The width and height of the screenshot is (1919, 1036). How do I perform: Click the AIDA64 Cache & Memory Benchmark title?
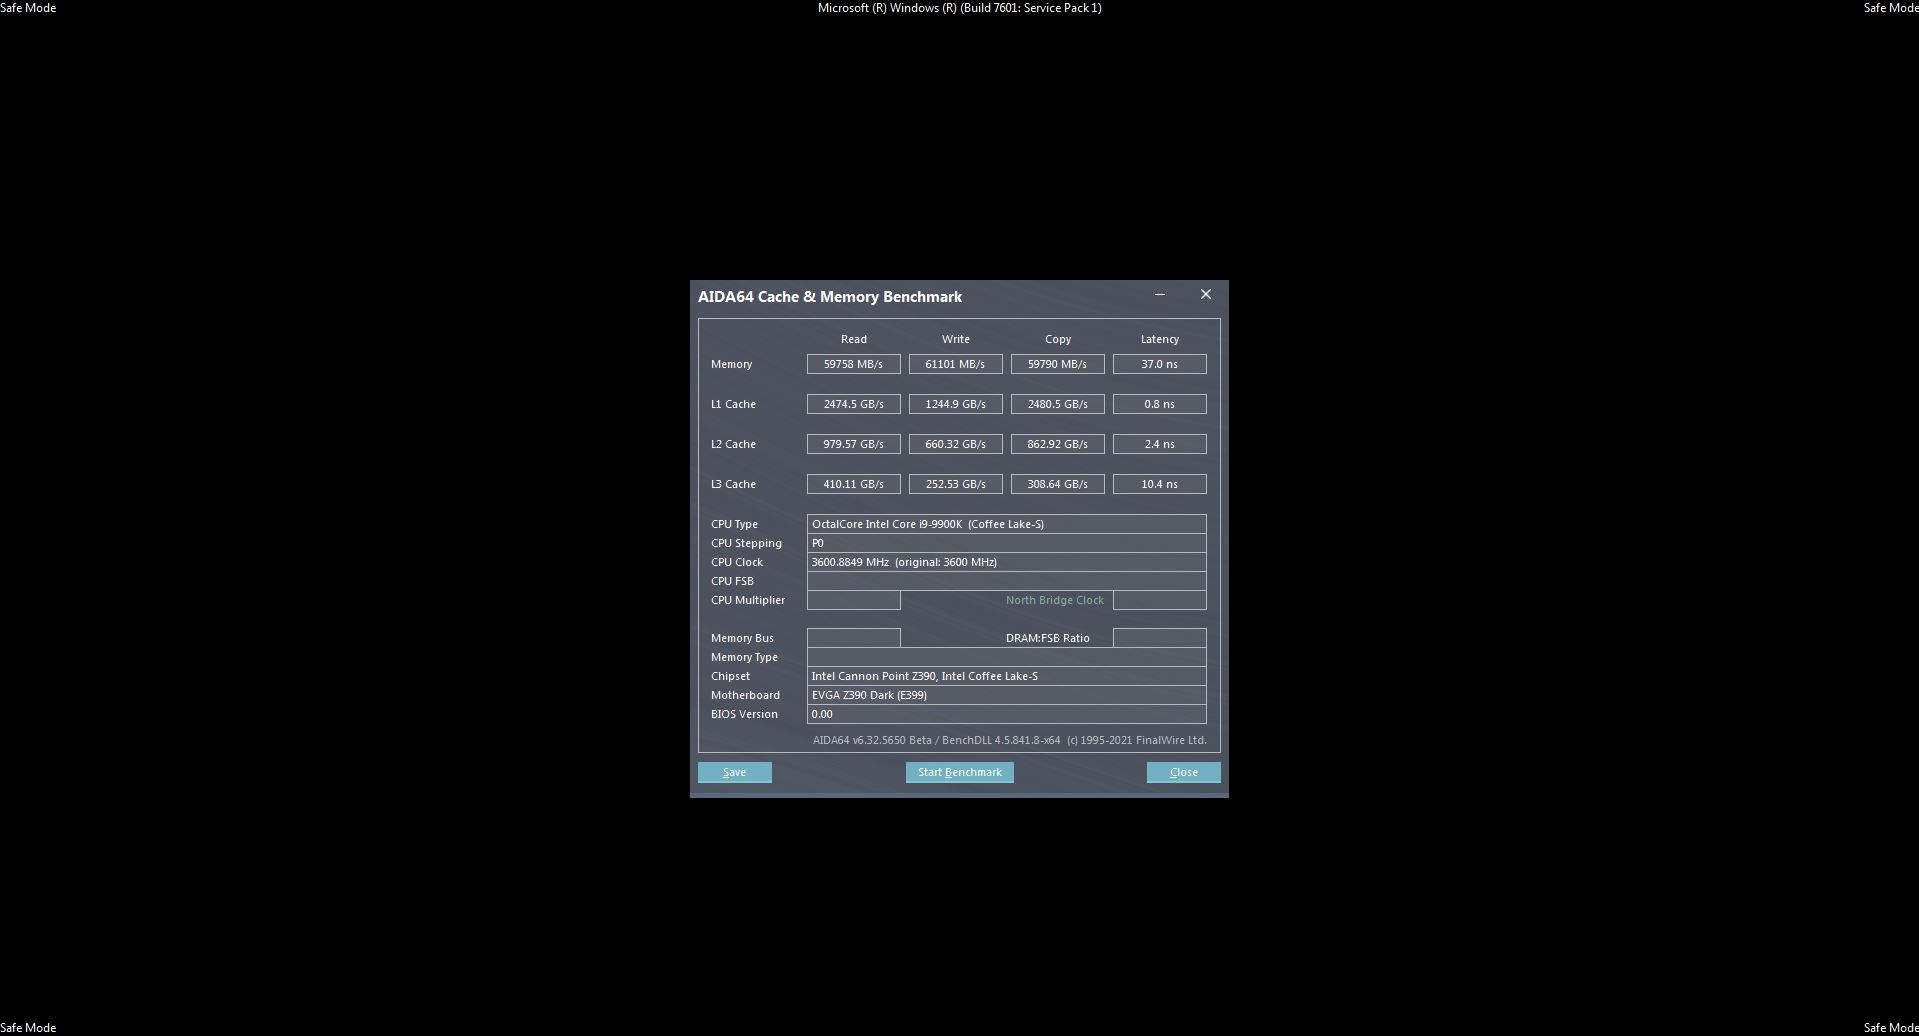pyautogui.click(x=830, y=297)
